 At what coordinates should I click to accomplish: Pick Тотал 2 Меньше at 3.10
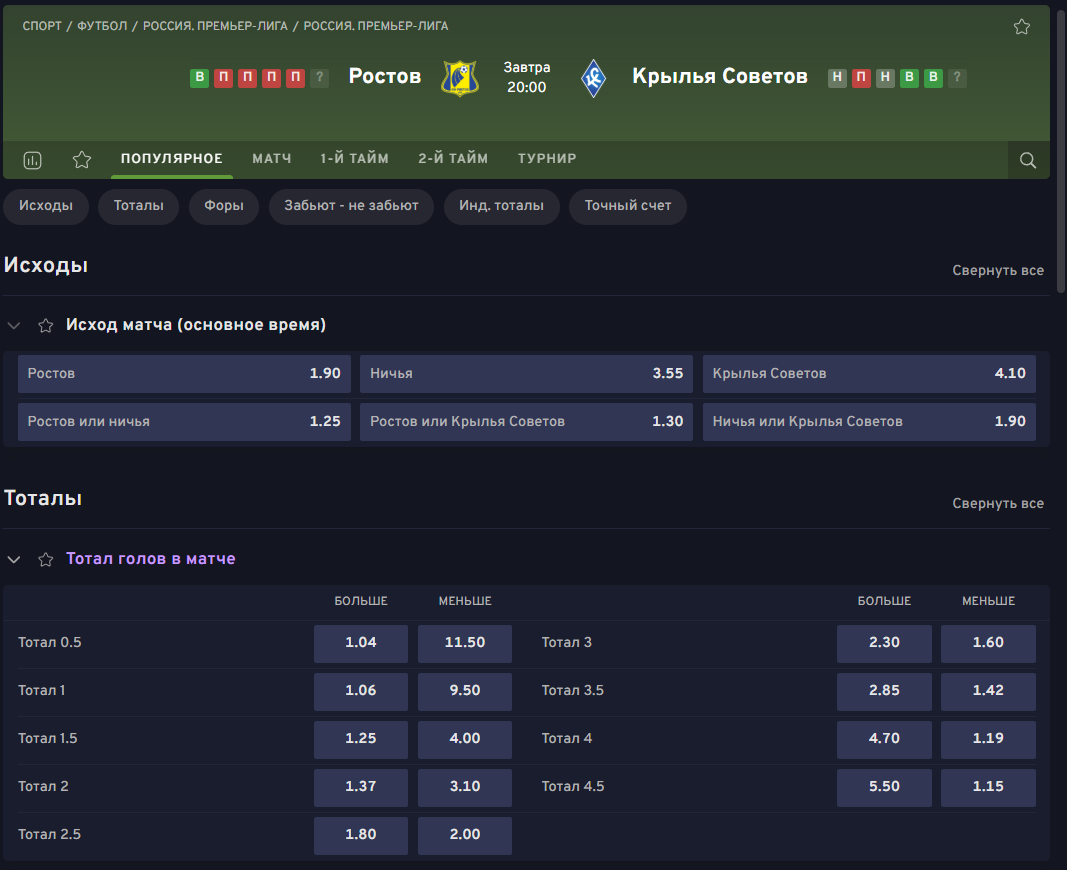[465, 788]
